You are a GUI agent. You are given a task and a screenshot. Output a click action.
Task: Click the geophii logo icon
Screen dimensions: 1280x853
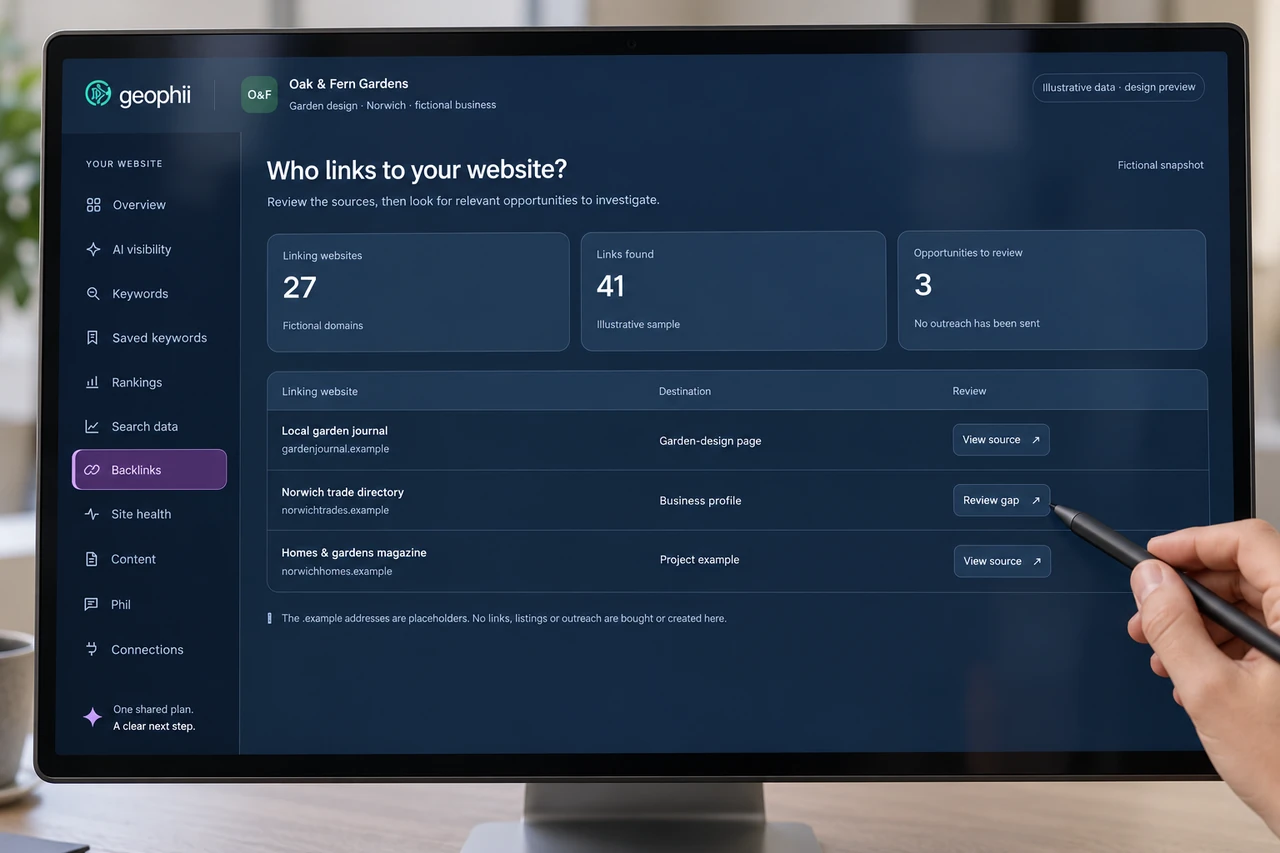[98, 94]
